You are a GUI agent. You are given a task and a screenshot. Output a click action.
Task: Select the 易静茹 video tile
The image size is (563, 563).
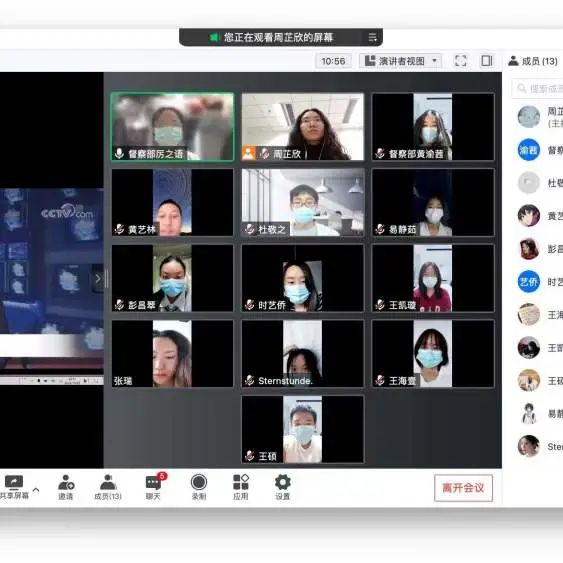(x=433, y=203)
